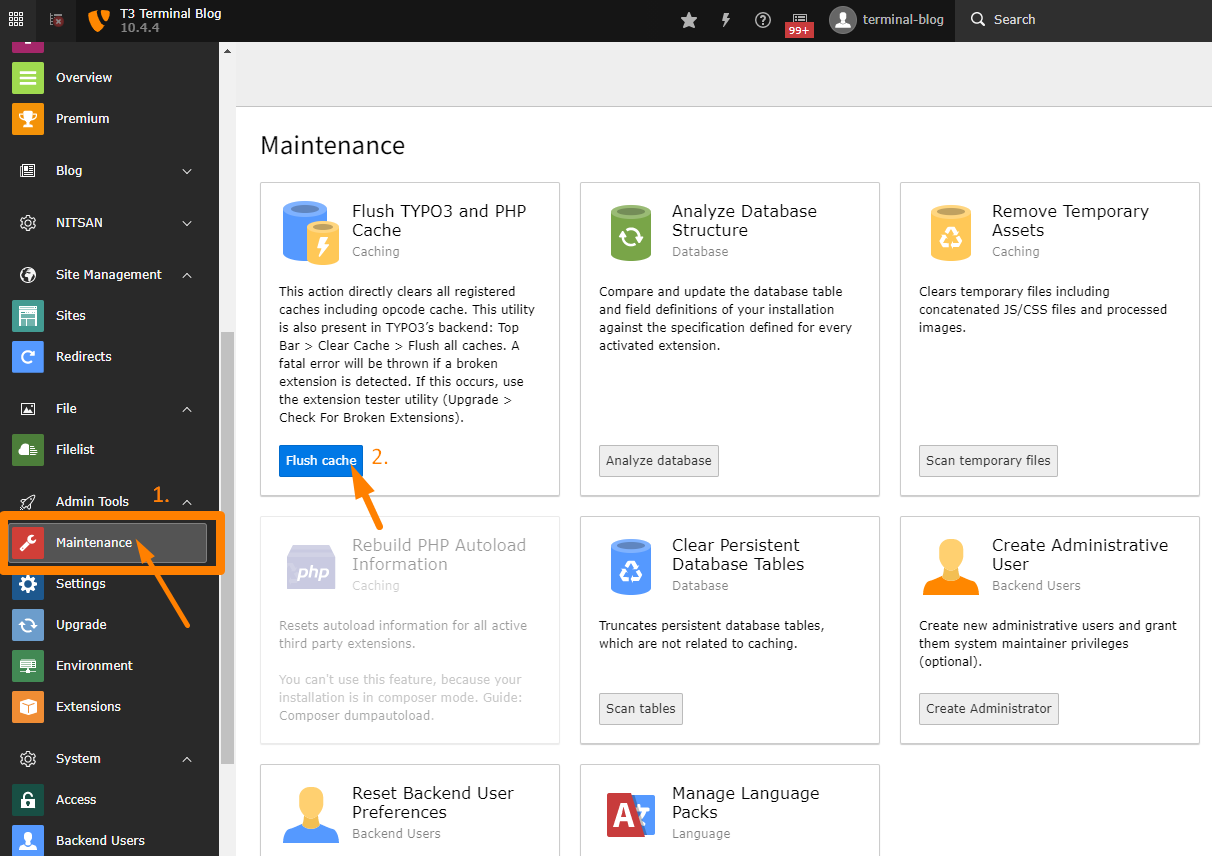1212x856 pixels.
Task: Open the terminal-blog user menu
Action: pos(887,20)
